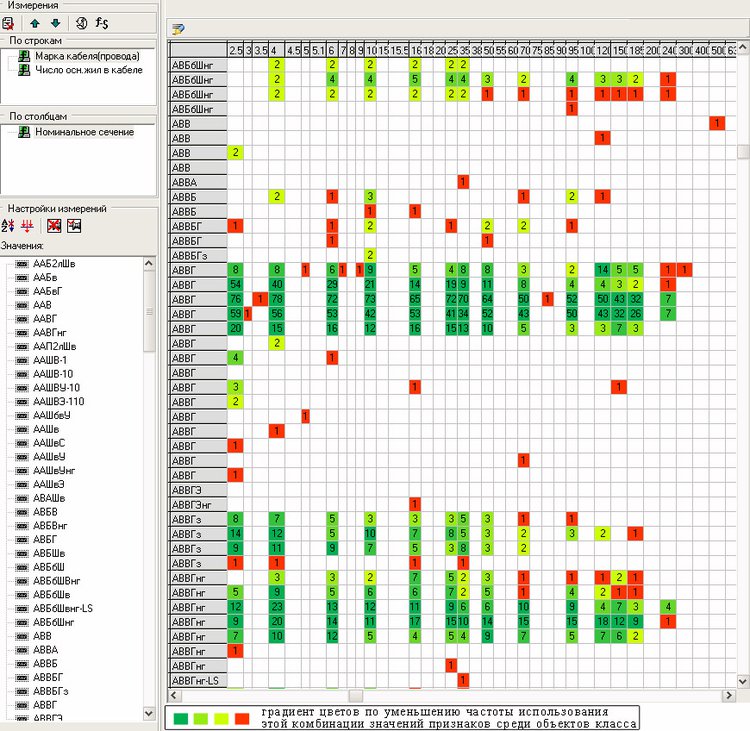Click the yellow note icon above grid
Viewport: 750px width, 731px height.
(x=177, y=30)
